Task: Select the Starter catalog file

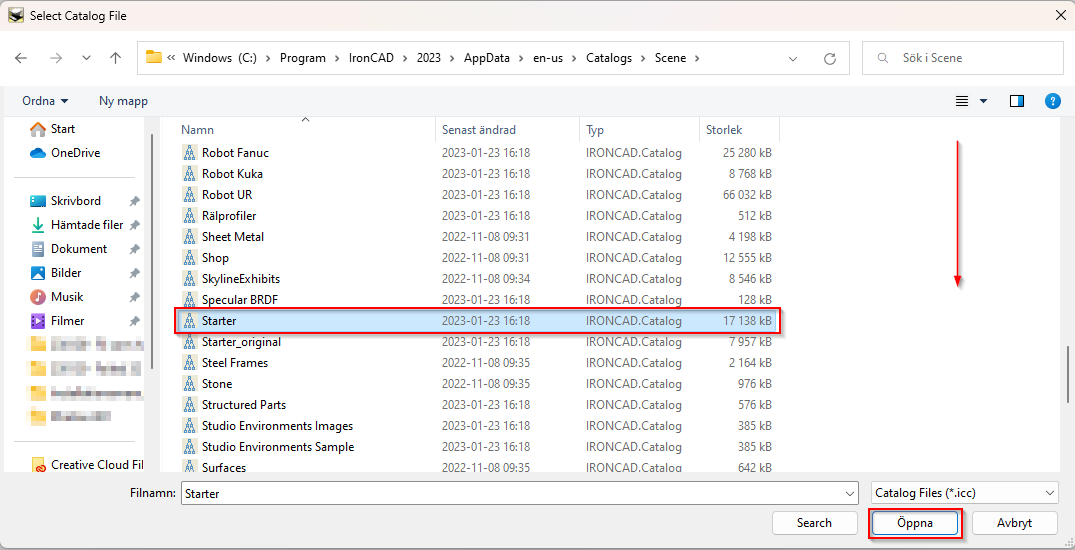Action: pyautogui.click(x=477, y=321)
